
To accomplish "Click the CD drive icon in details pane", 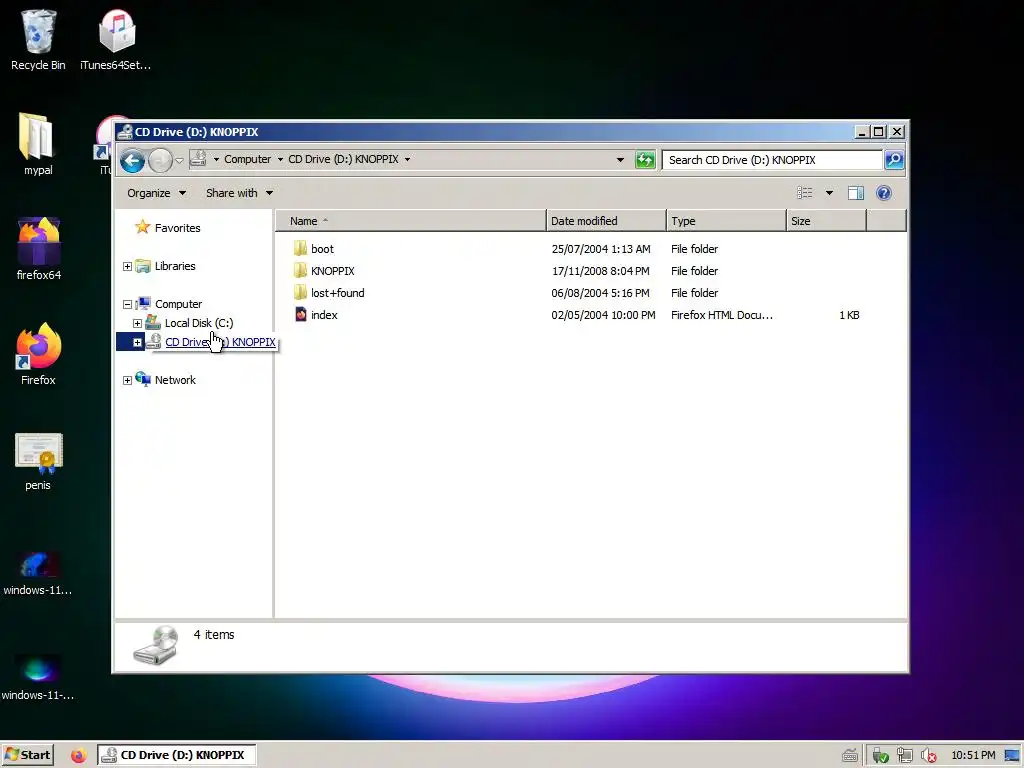I will point(155,645).
